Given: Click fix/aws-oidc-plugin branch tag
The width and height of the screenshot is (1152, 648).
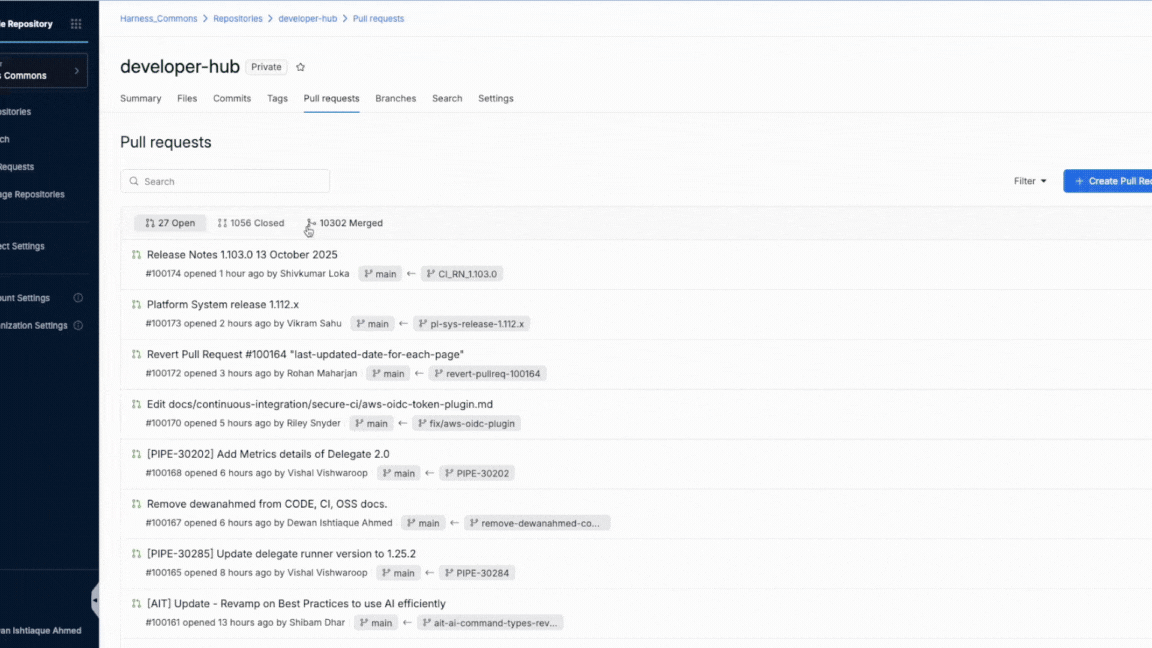Looking at the screenshot, I should (466, 424).
